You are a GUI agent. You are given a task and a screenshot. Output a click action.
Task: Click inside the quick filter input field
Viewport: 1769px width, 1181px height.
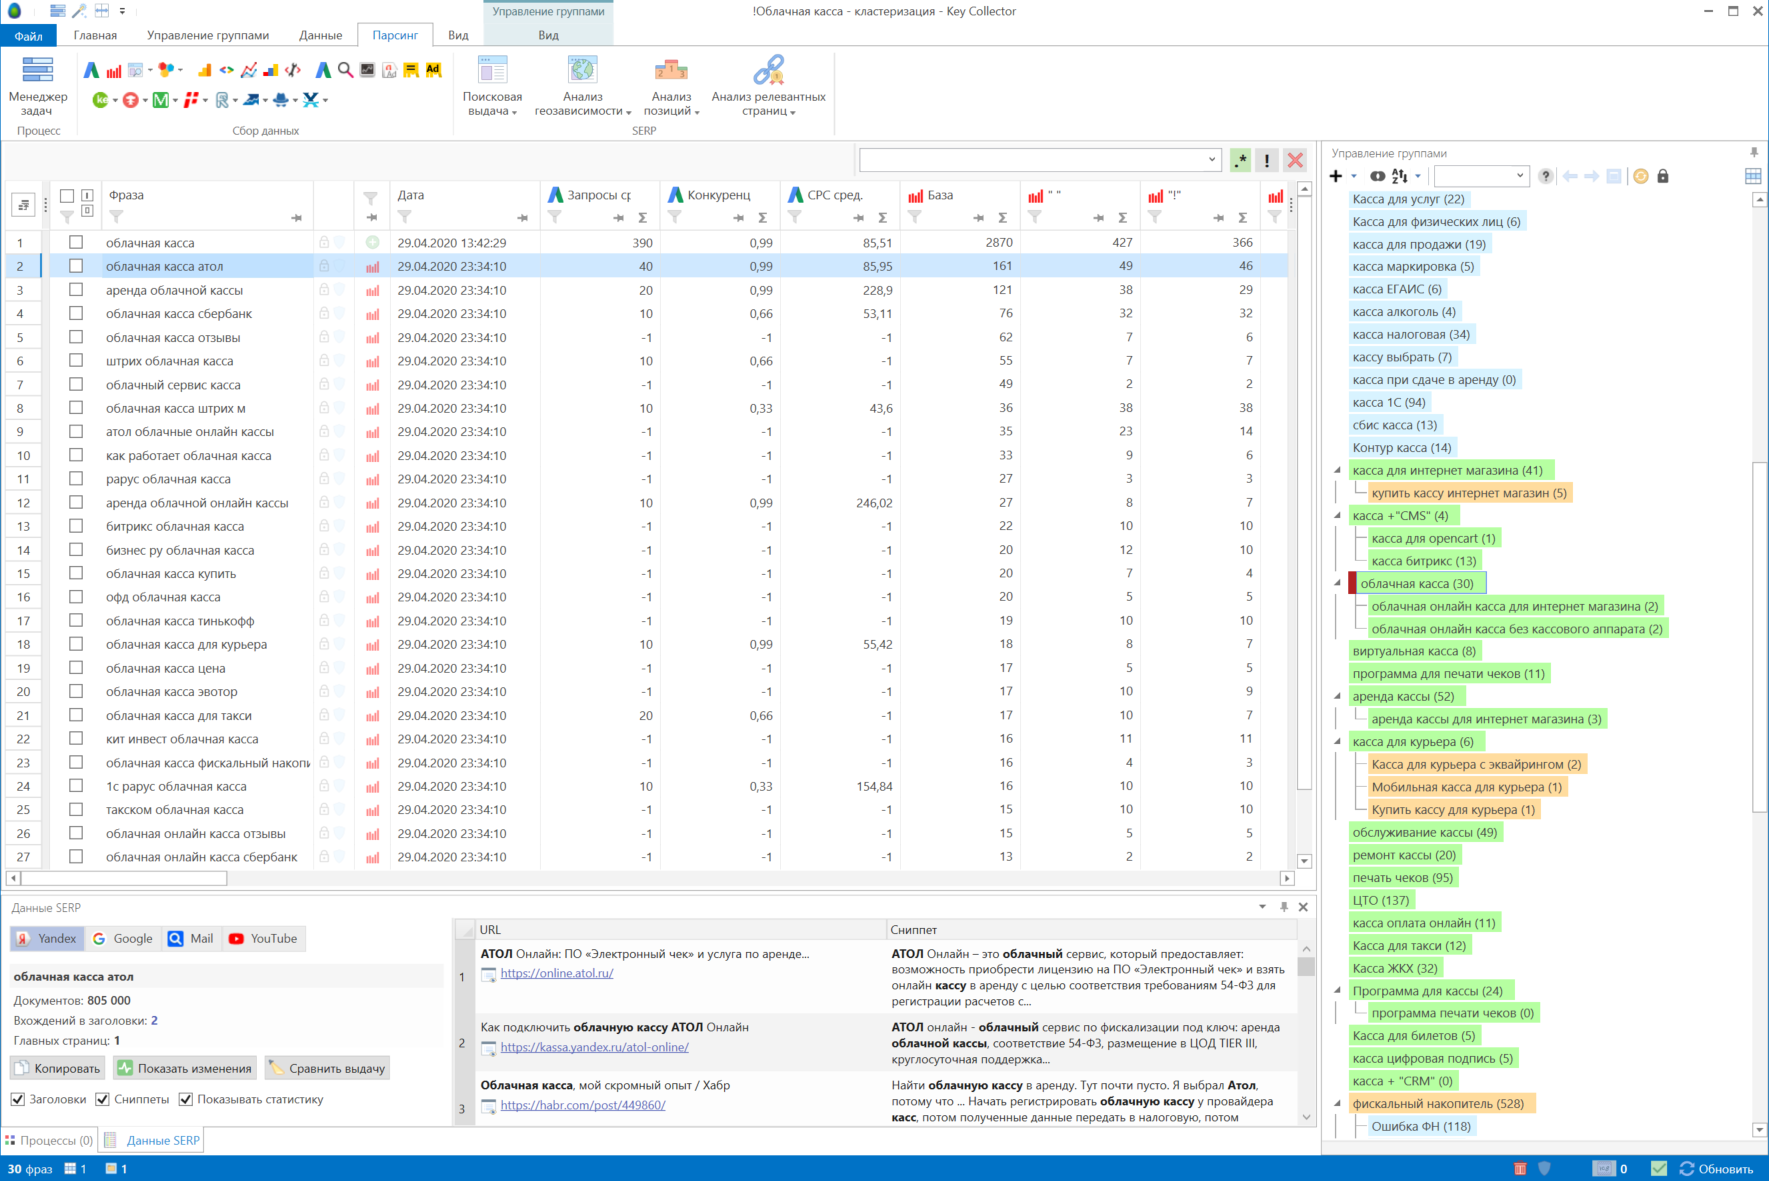tap(1032, 159)
